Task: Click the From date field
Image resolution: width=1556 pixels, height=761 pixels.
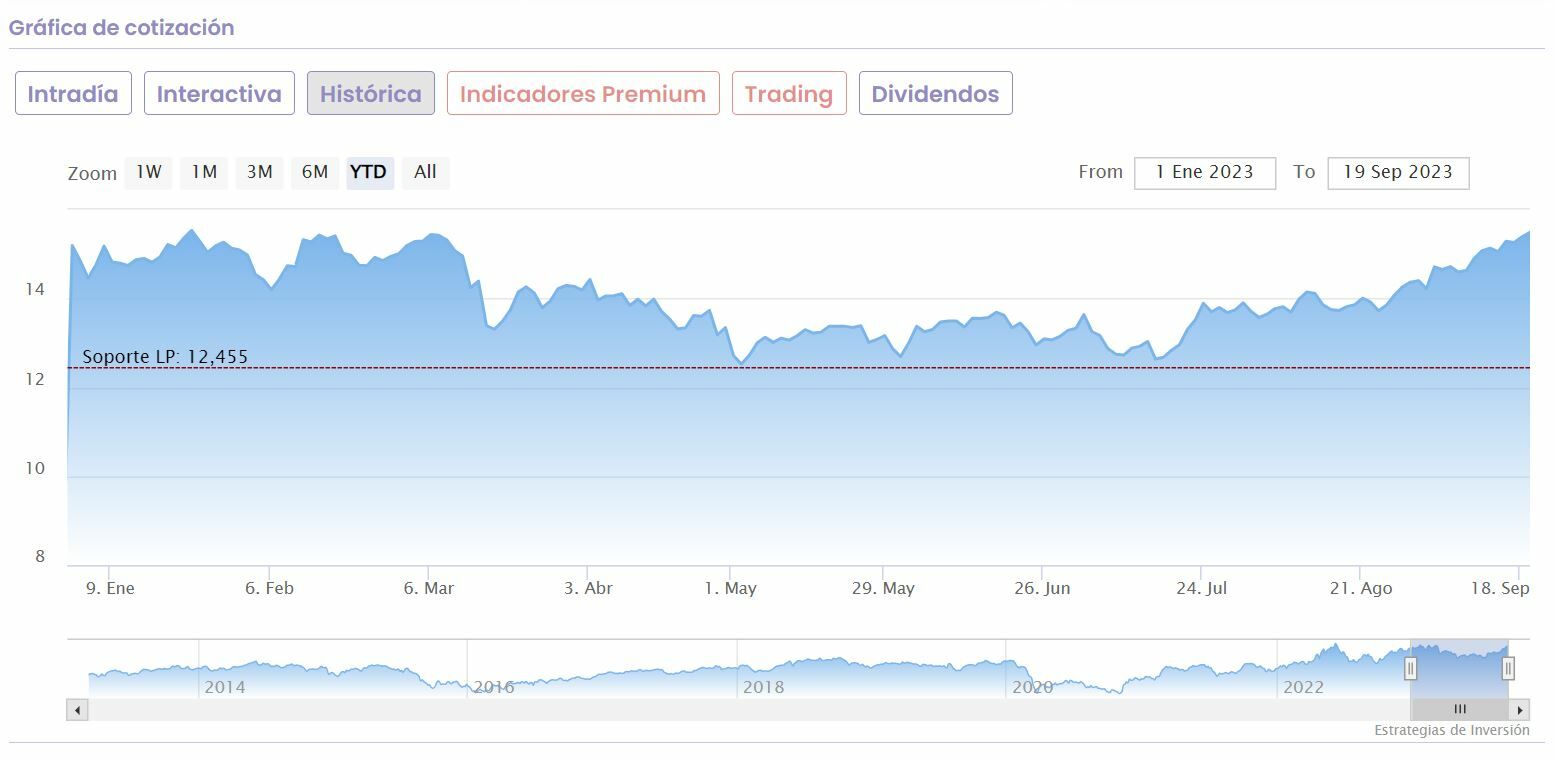Action: pos(1204,172)
